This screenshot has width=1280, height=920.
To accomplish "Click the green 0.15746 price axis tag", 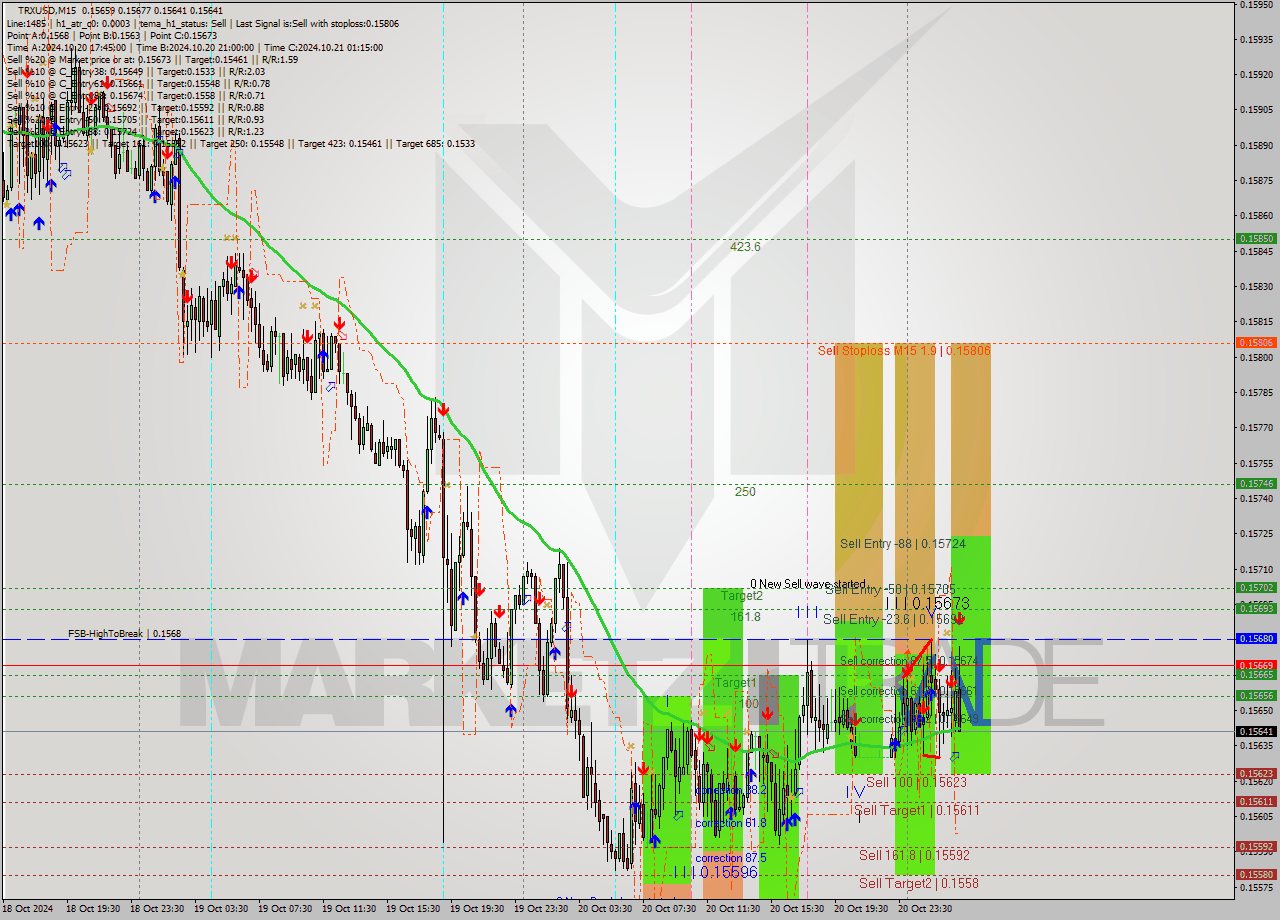I will point(1256,484).
